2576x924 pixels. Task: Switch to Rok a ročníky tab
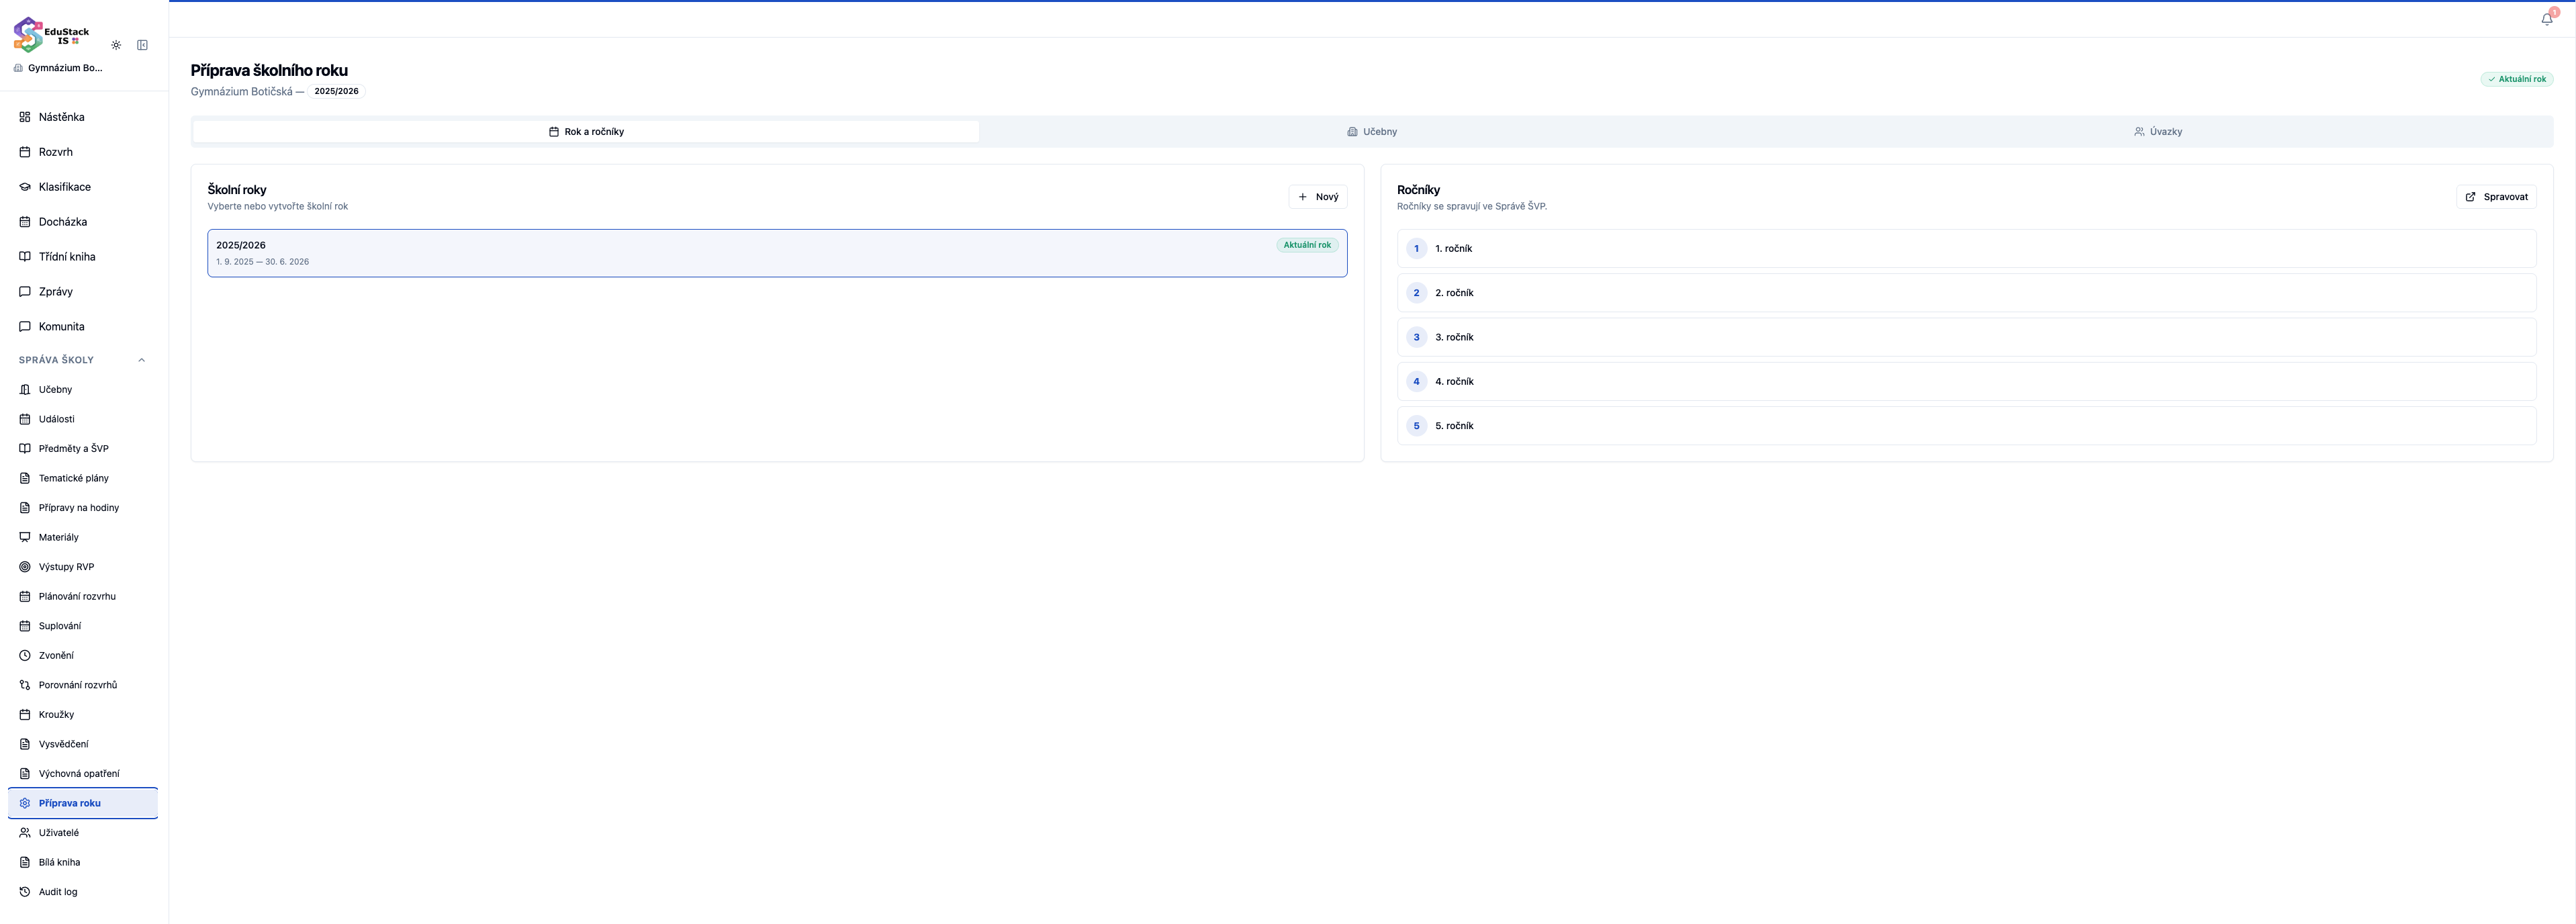click(x=586, y=132)
